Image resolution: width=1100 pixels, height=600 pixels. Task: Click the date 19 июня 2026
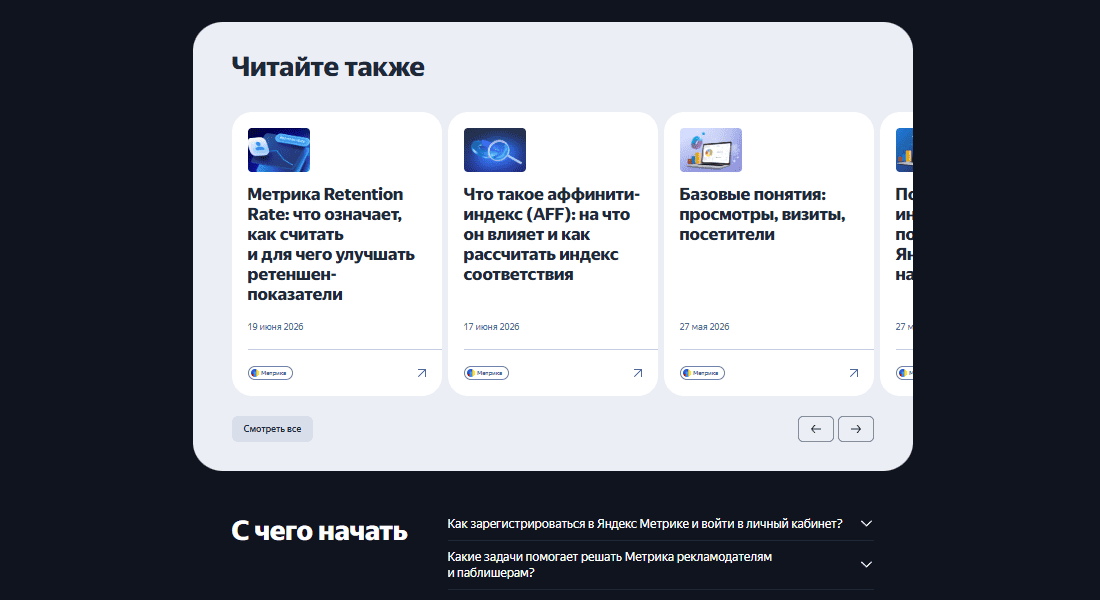coord(276,327)
